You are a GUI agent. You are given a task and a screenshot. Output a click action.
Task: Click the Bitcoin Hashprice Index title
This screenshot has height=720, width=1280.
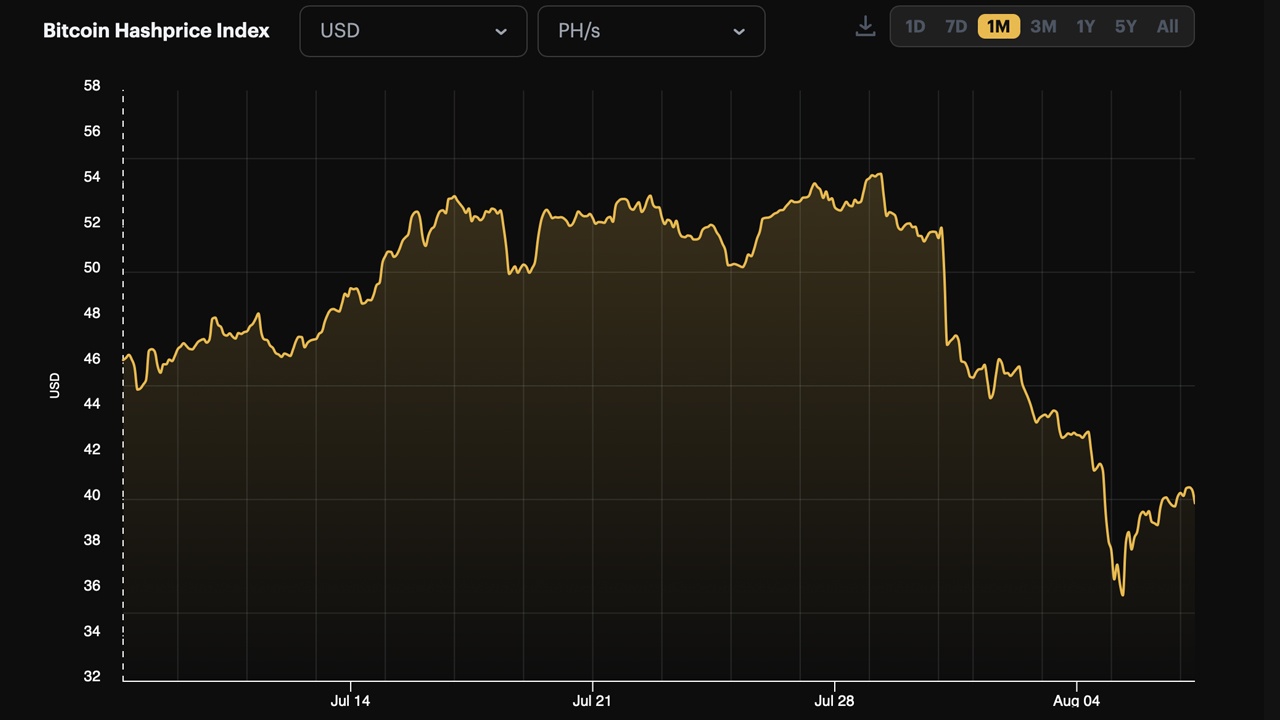pos(156,30)
